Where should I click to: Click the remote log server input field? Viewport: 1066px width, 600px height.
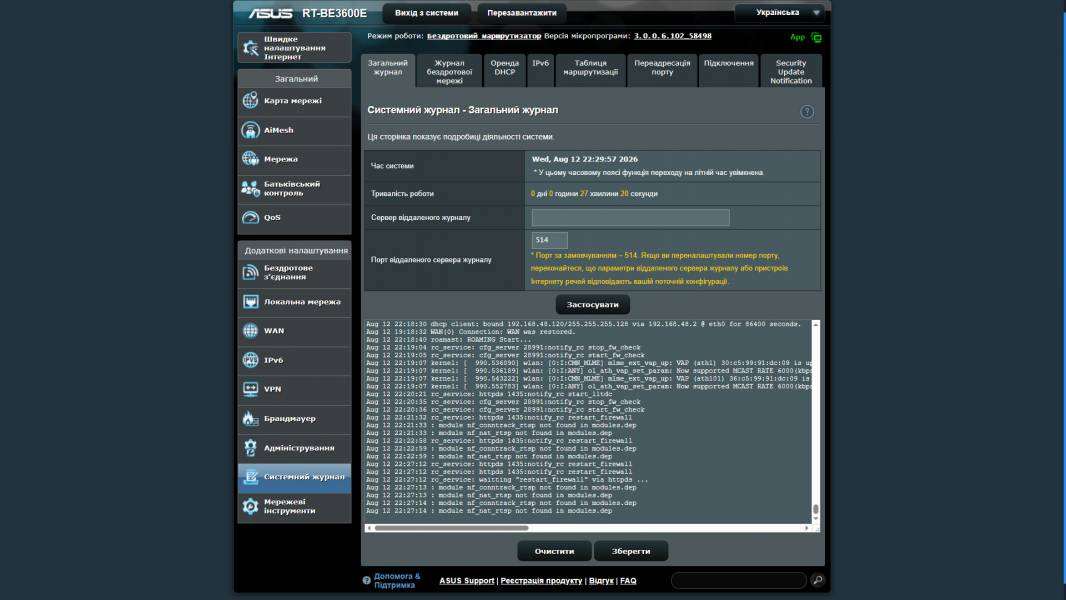(630, 217)
